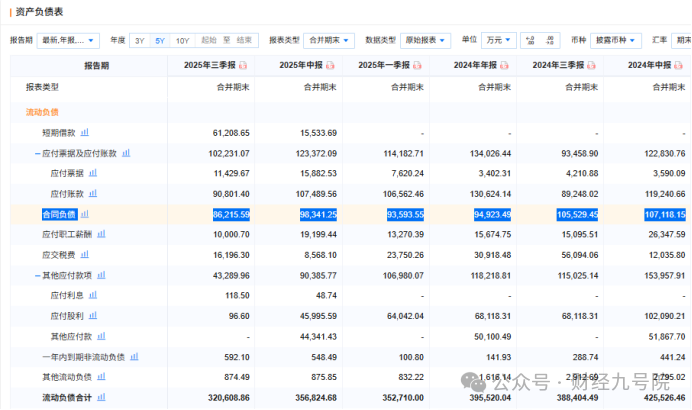
Task: Click the 应付利息 value 118.50
Action: tap(237, 296)
